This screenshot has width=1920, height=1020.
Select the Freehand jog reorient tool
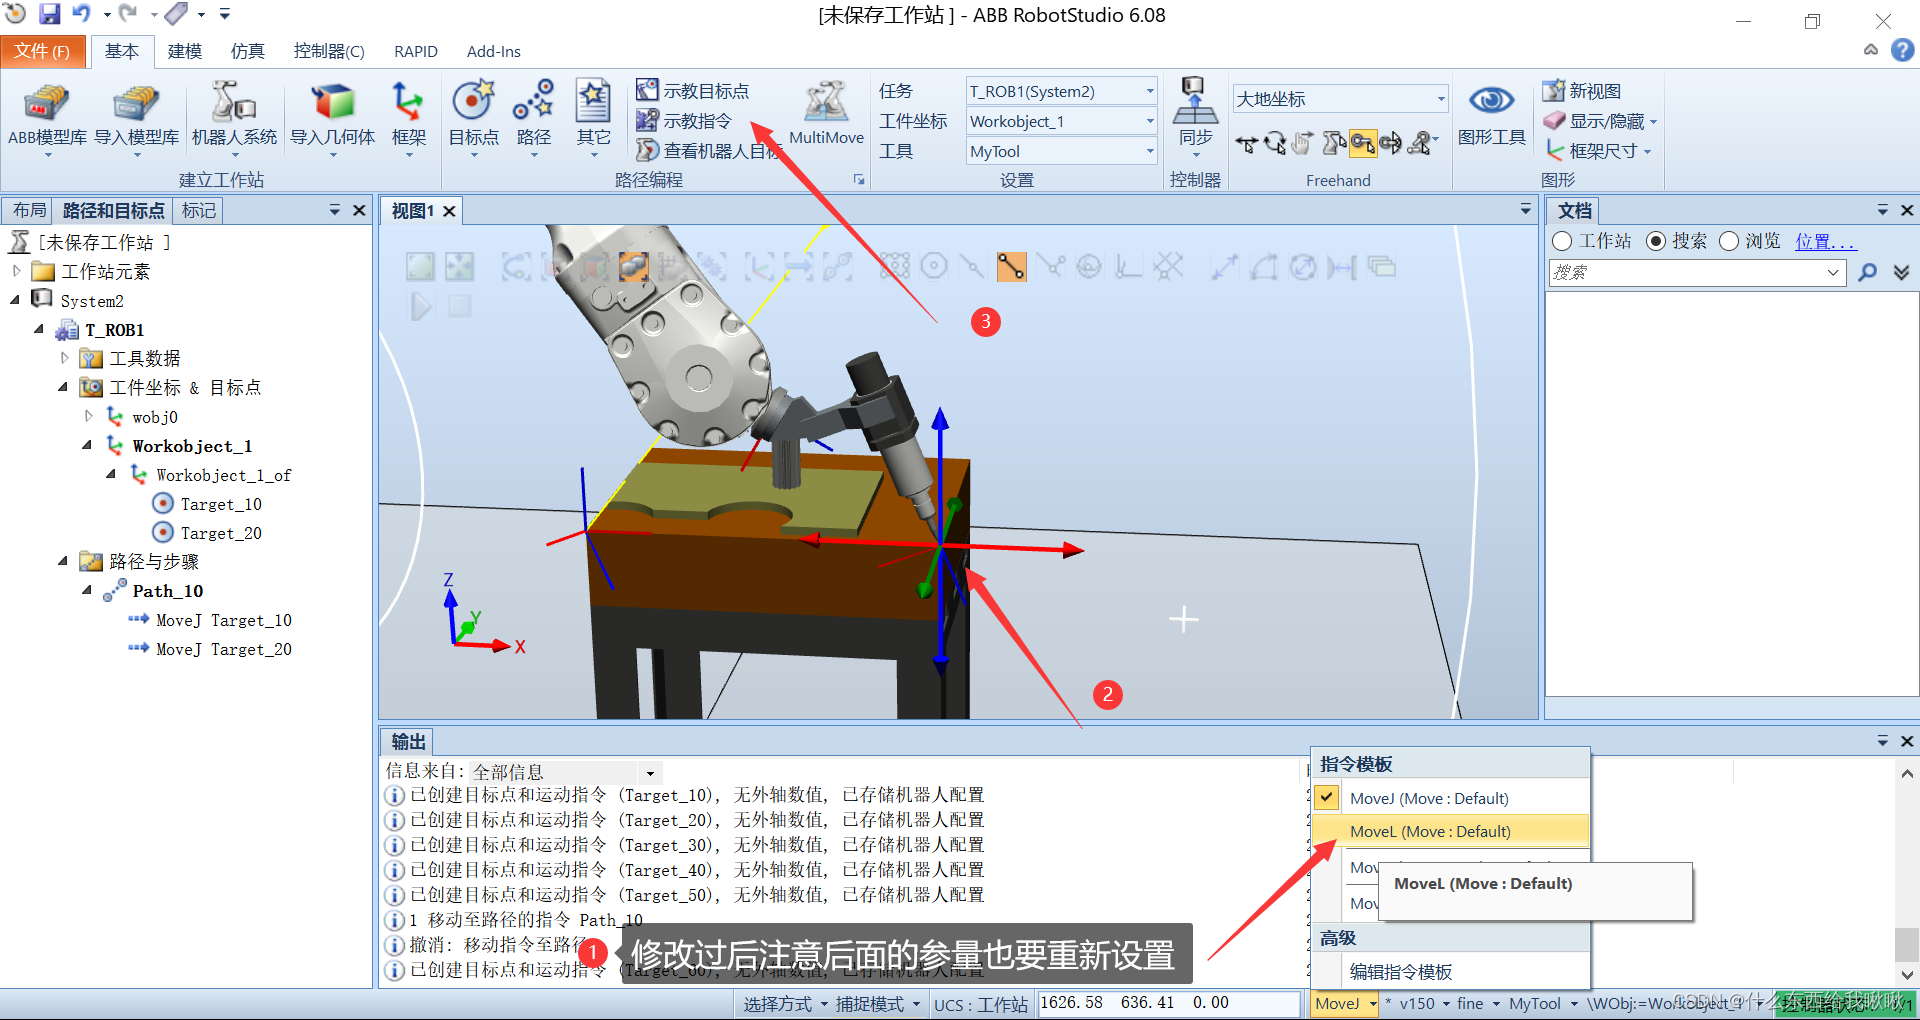[x=1391, y=144]
